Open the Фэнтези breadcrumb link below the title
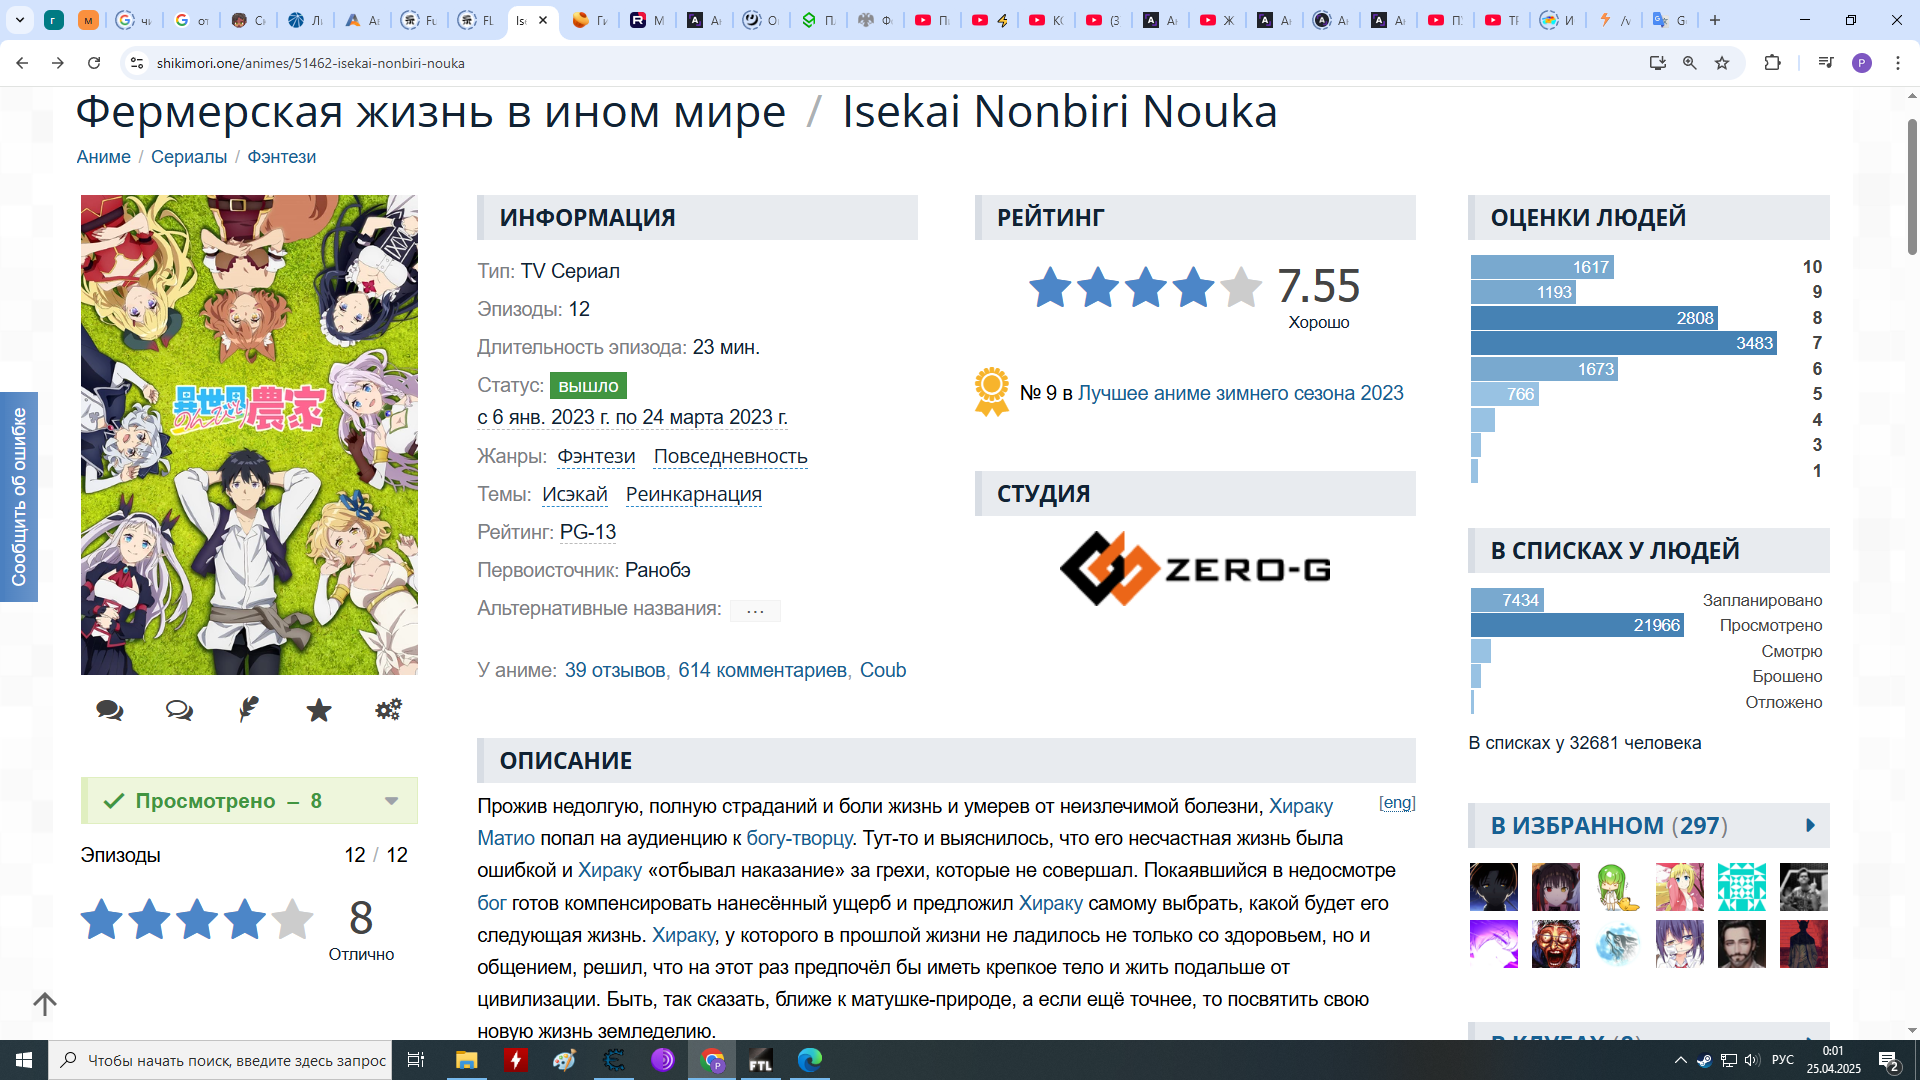This screenshot has height=1080, width=1920. click(x=282, y=157)
